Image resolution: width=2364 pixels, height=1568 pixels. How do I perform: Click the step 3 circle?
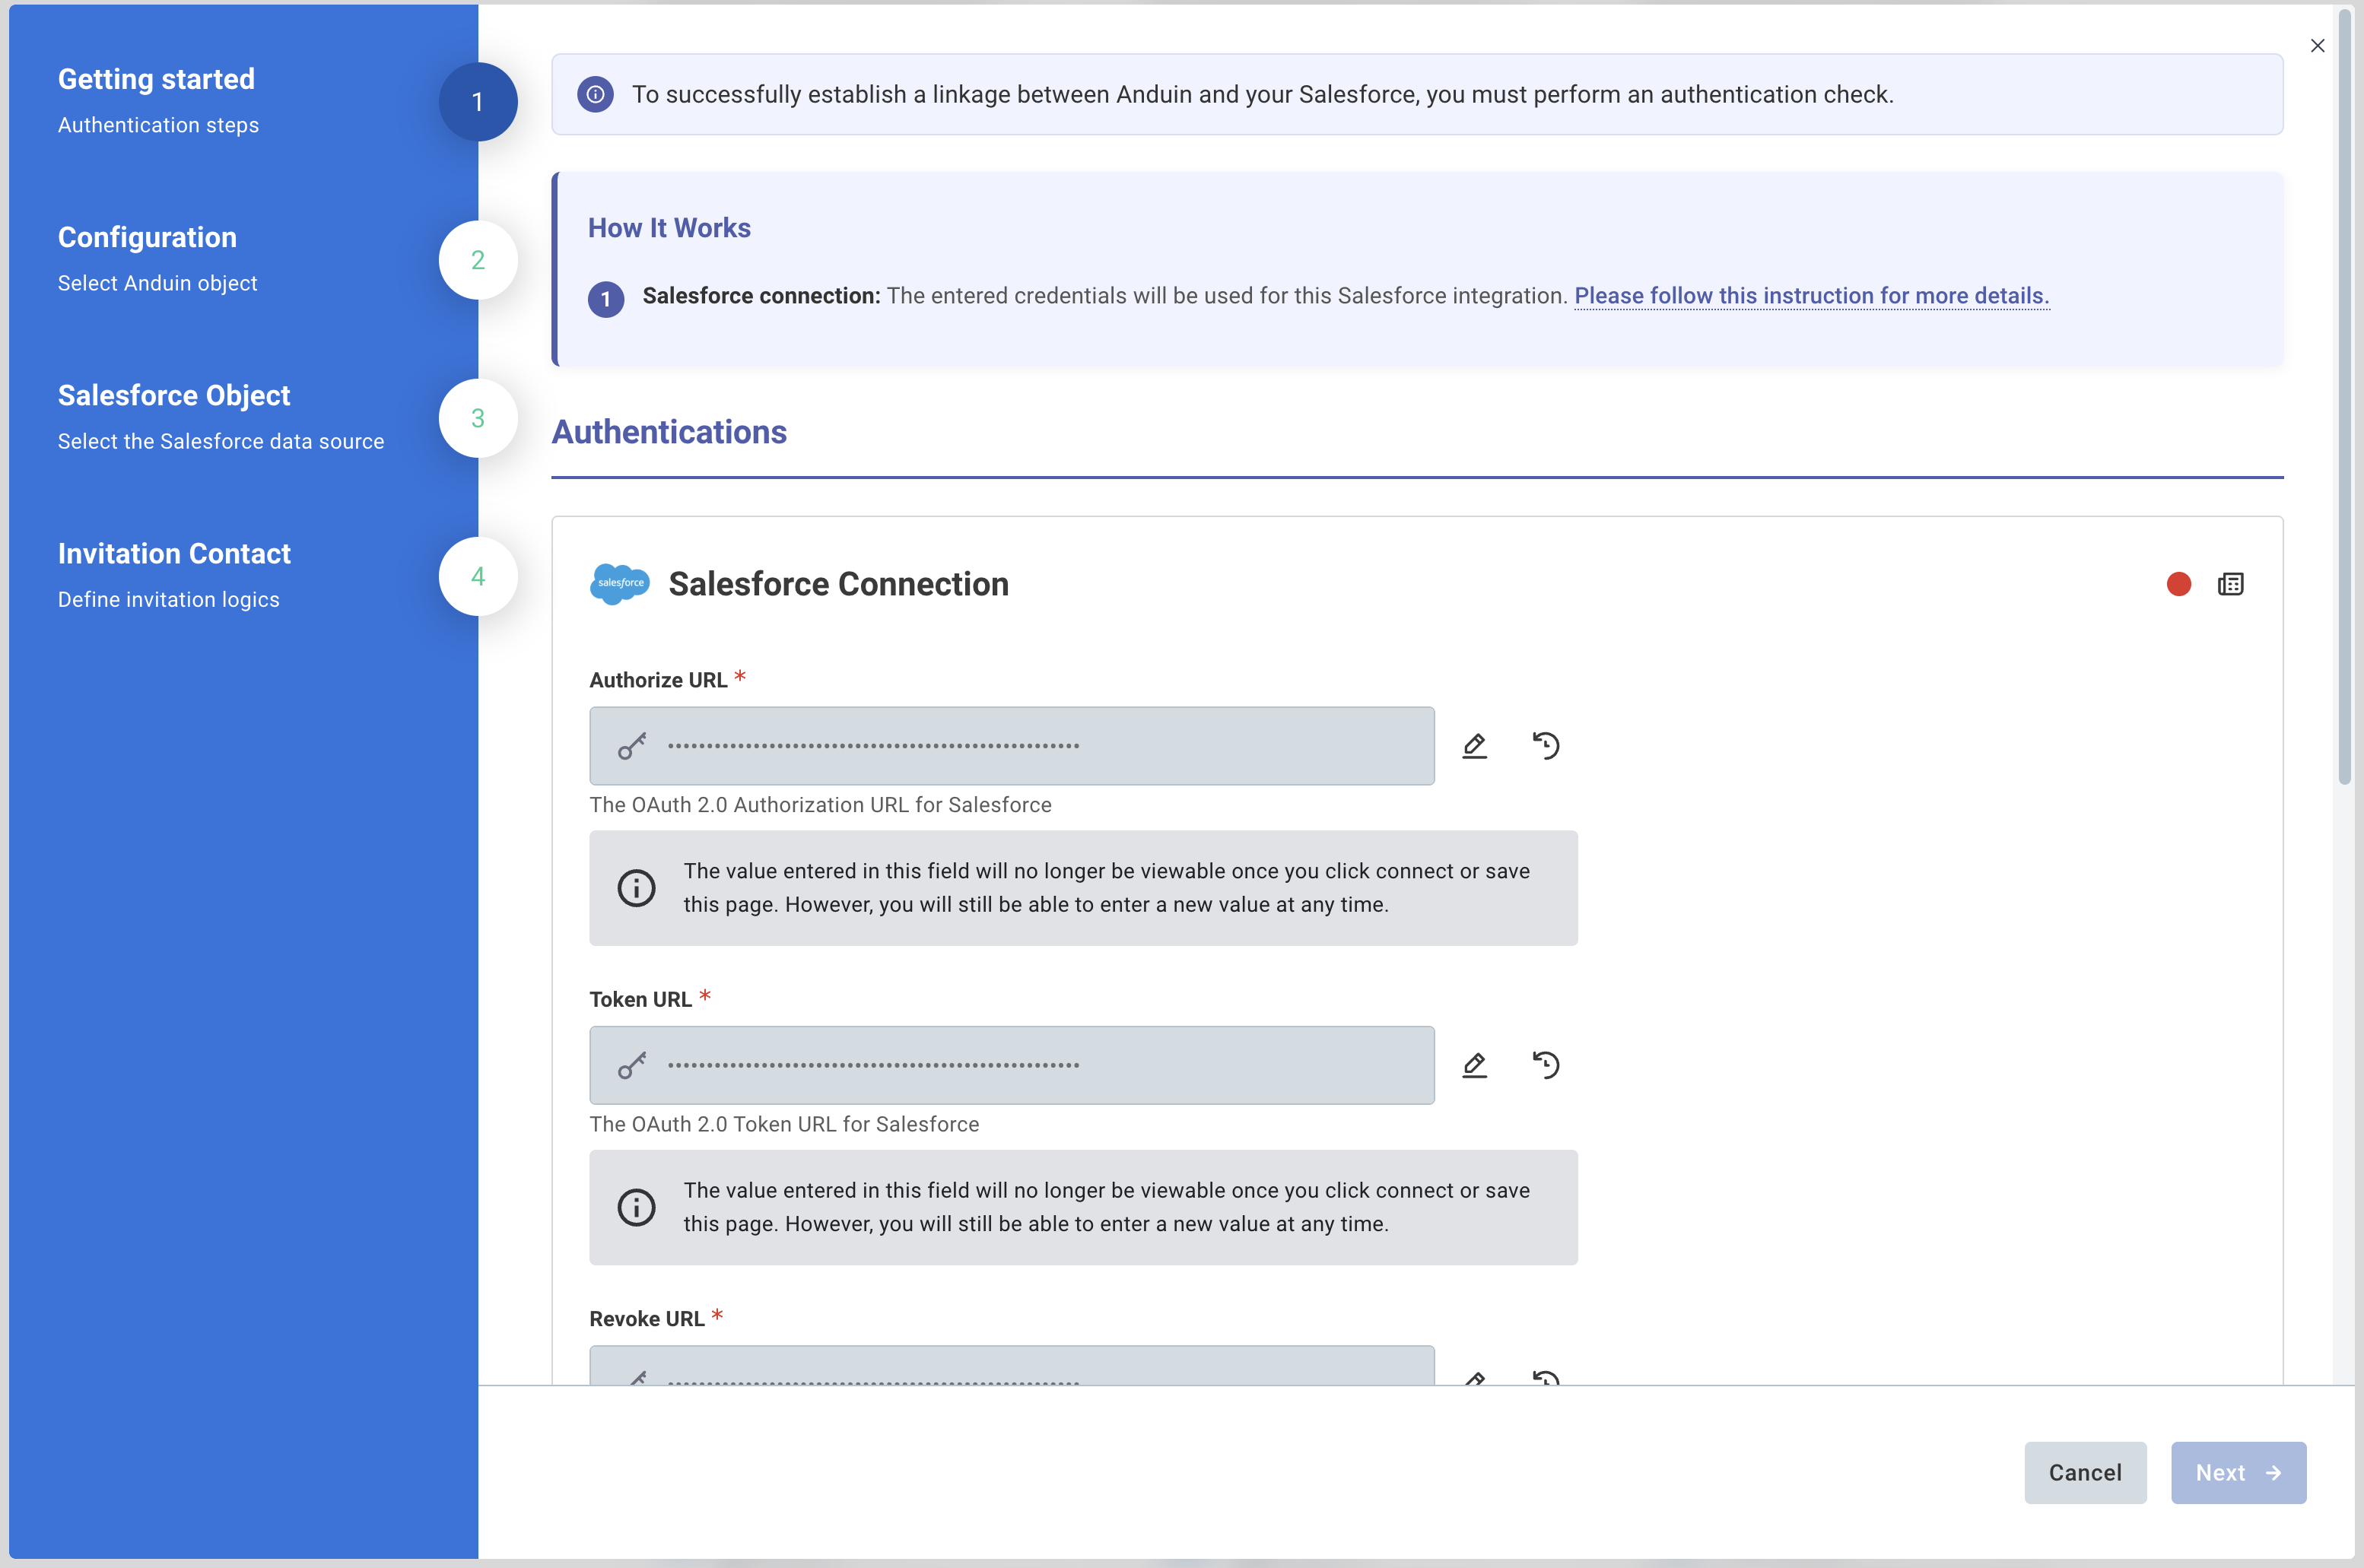pos(478,418)
